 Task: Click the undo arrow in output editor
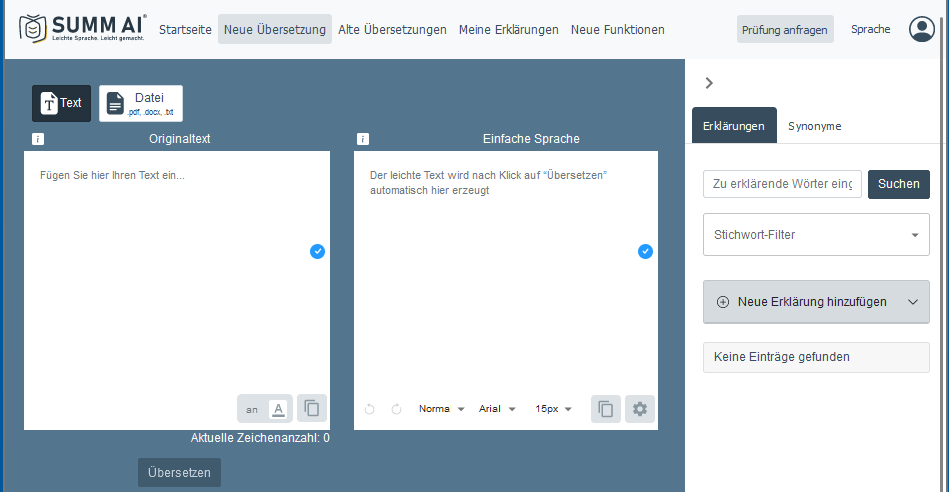click(370, 409)
